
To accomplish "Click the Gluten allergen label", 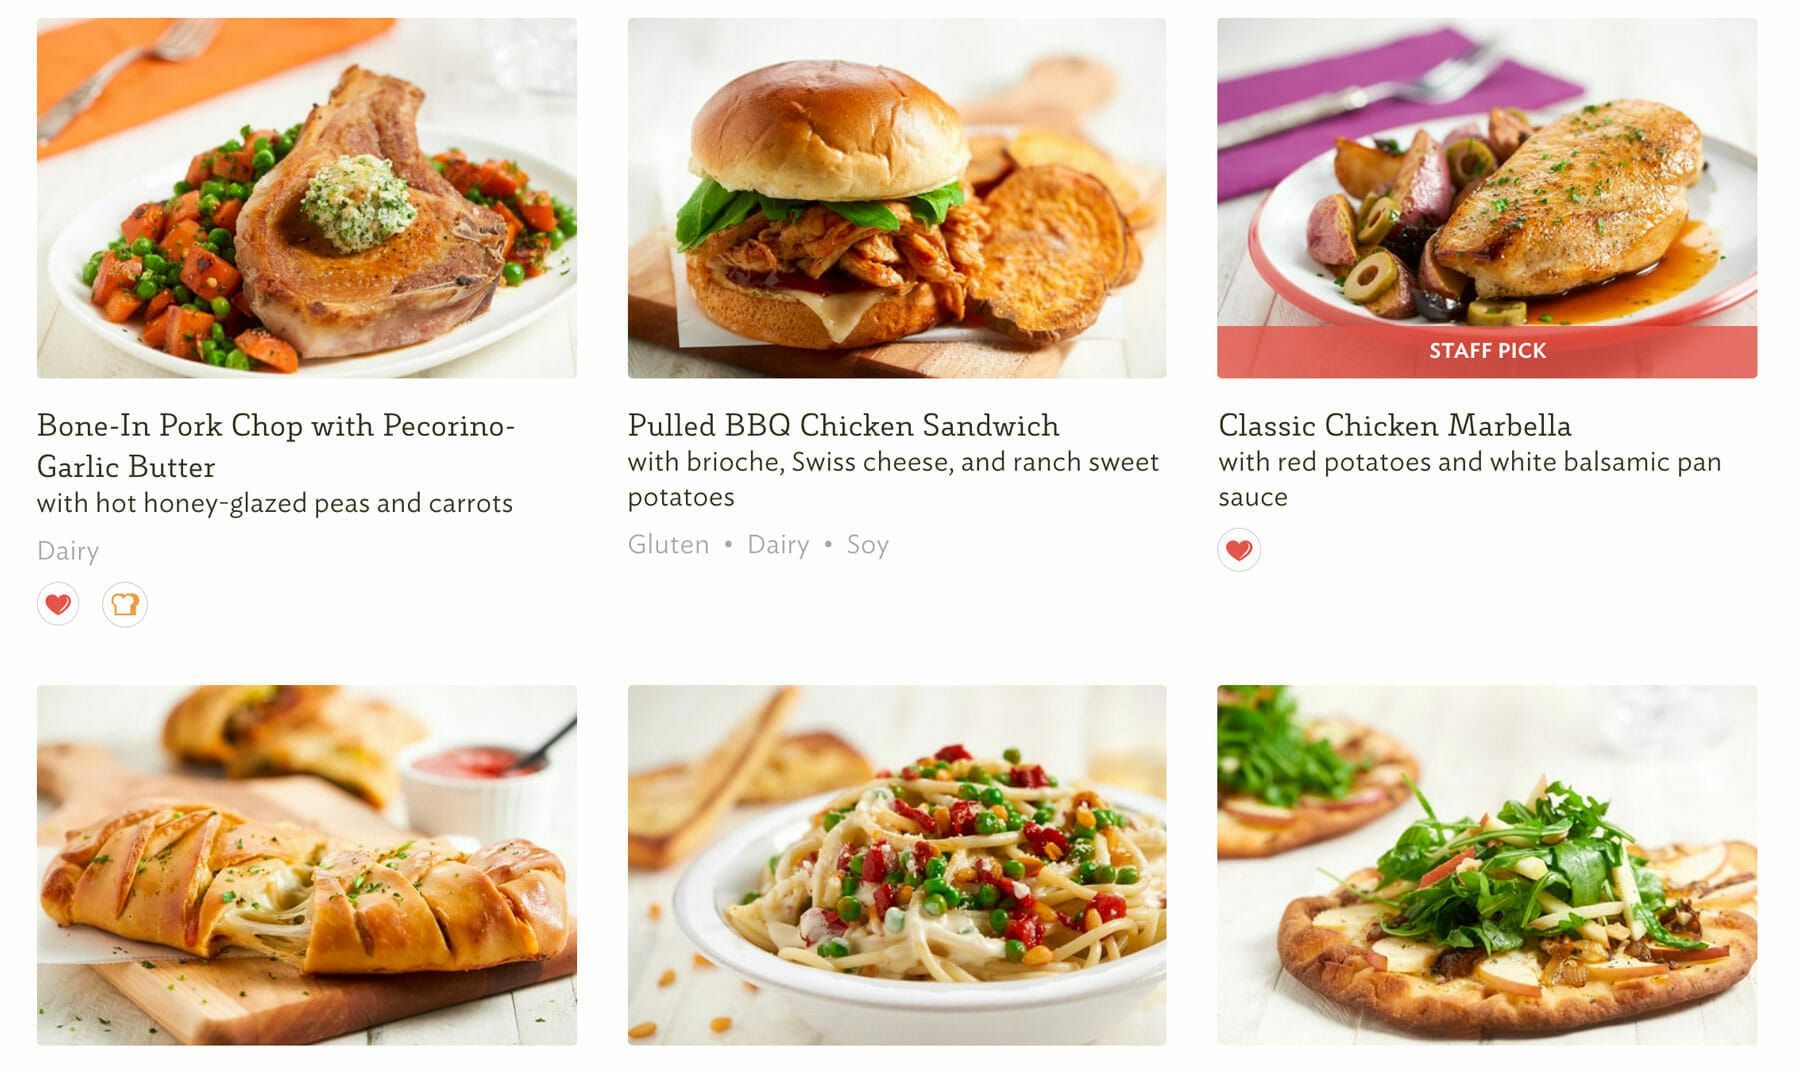I will click(668, 545).
